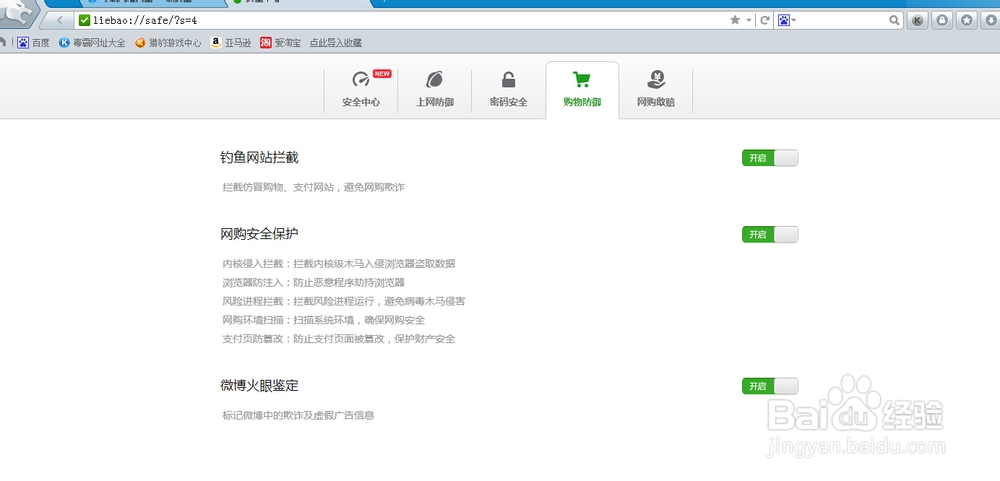Switch to the 上网防御 tab

[435, 90]
